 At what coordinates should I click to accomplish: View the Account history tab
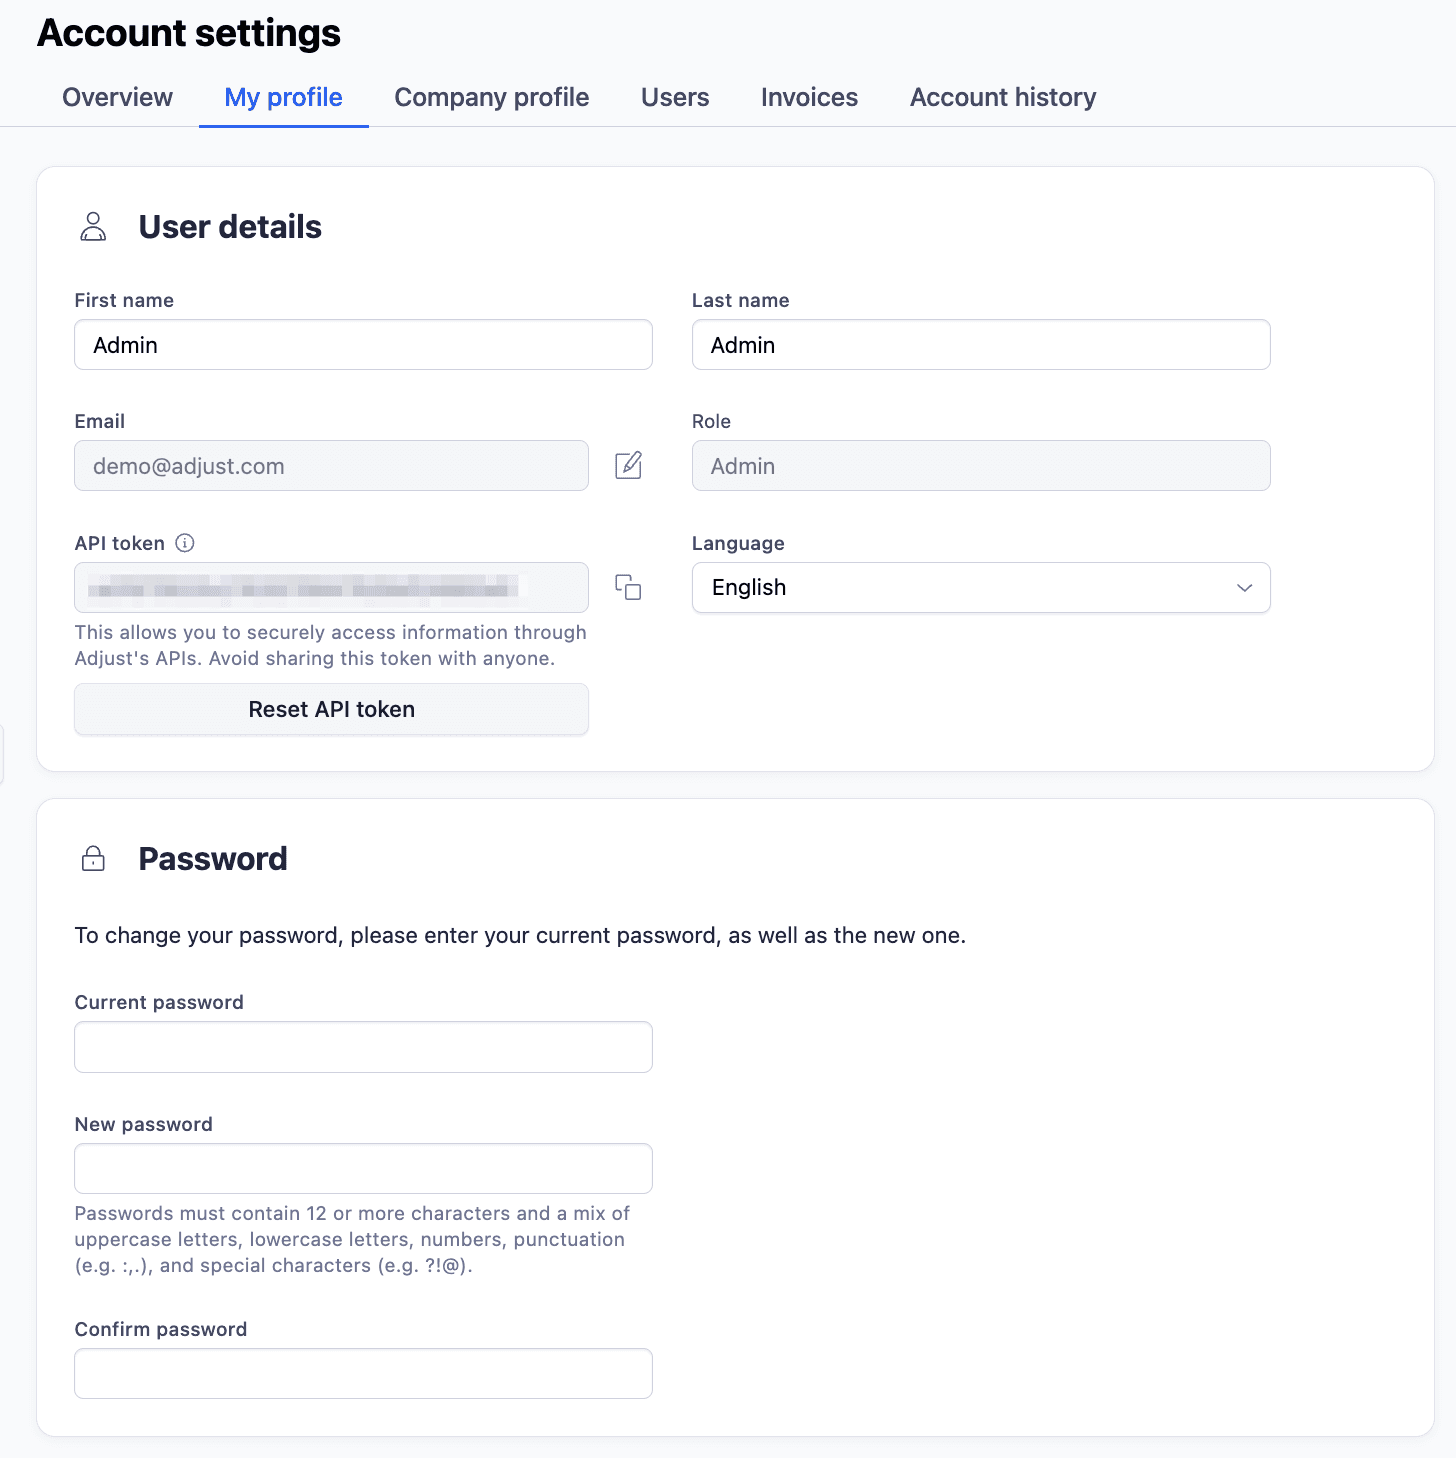(1003, 97)
